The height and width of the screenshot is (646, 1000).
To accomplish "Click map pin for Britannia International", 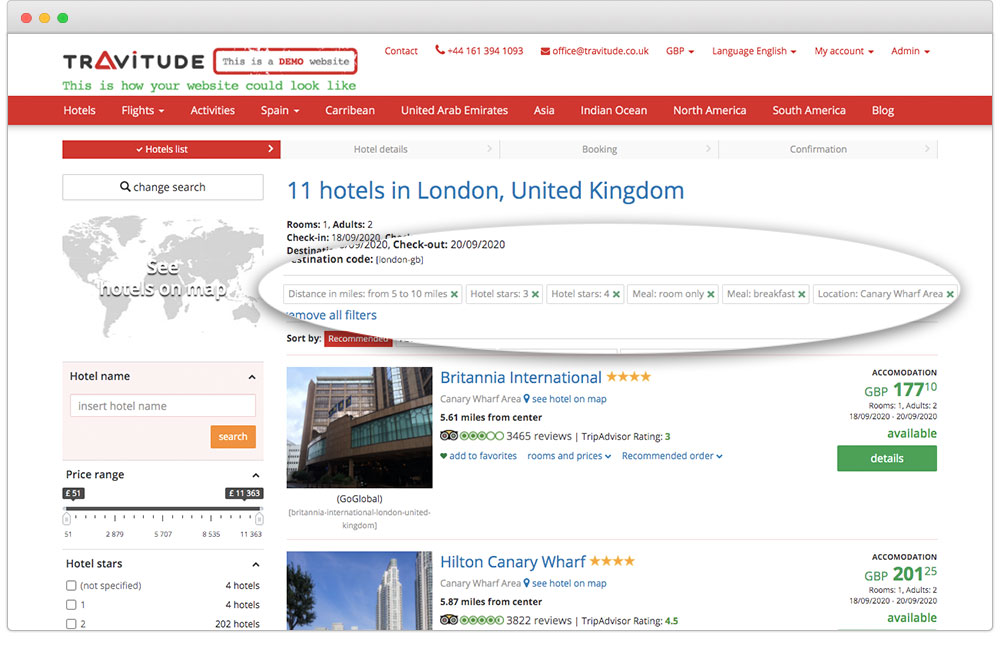I will [527, 399].
